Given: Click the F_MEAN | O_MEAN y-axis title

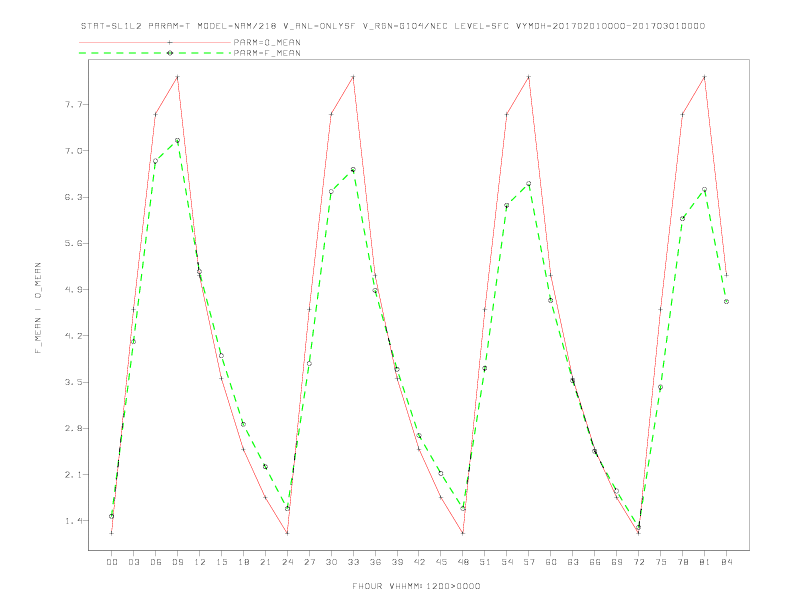Looking at the screenshot, I should coord(38,308).
